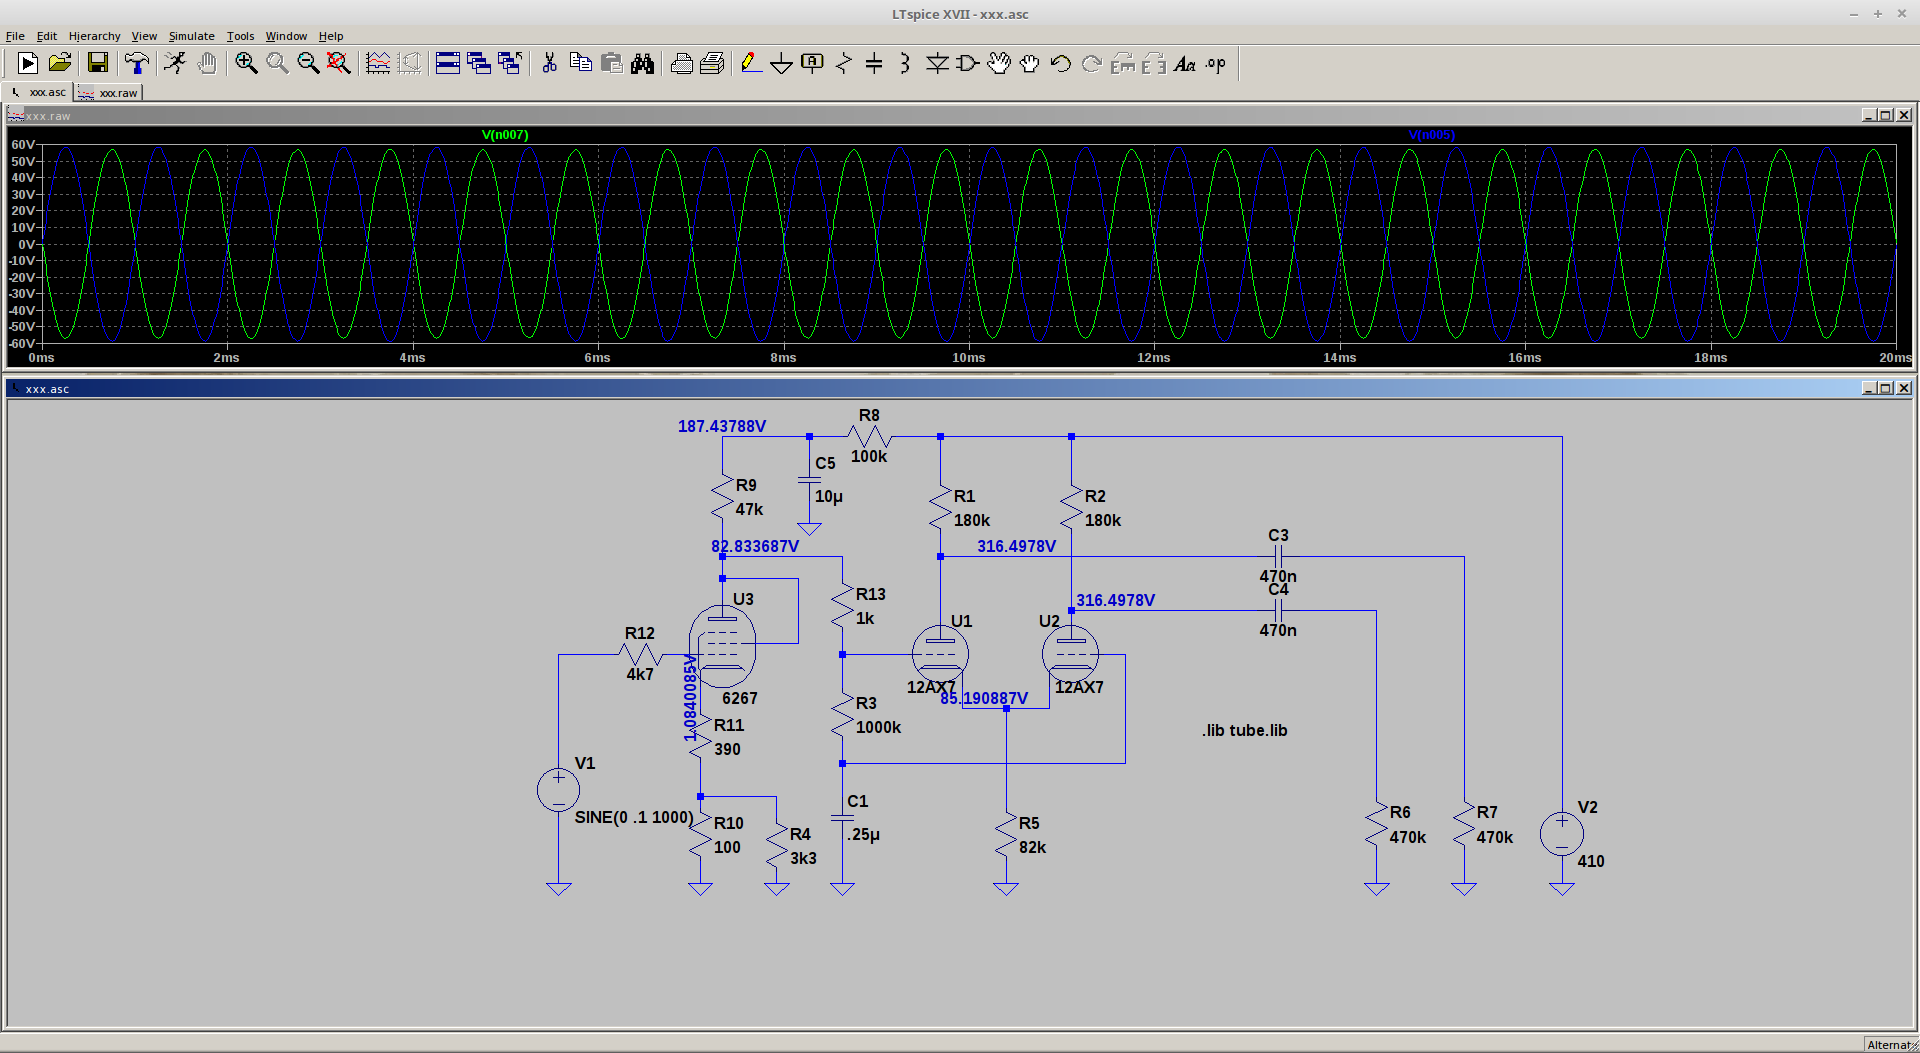1920x1053 pixels.
Task: Add a SPICE directive with .op
Action: 1216,63
